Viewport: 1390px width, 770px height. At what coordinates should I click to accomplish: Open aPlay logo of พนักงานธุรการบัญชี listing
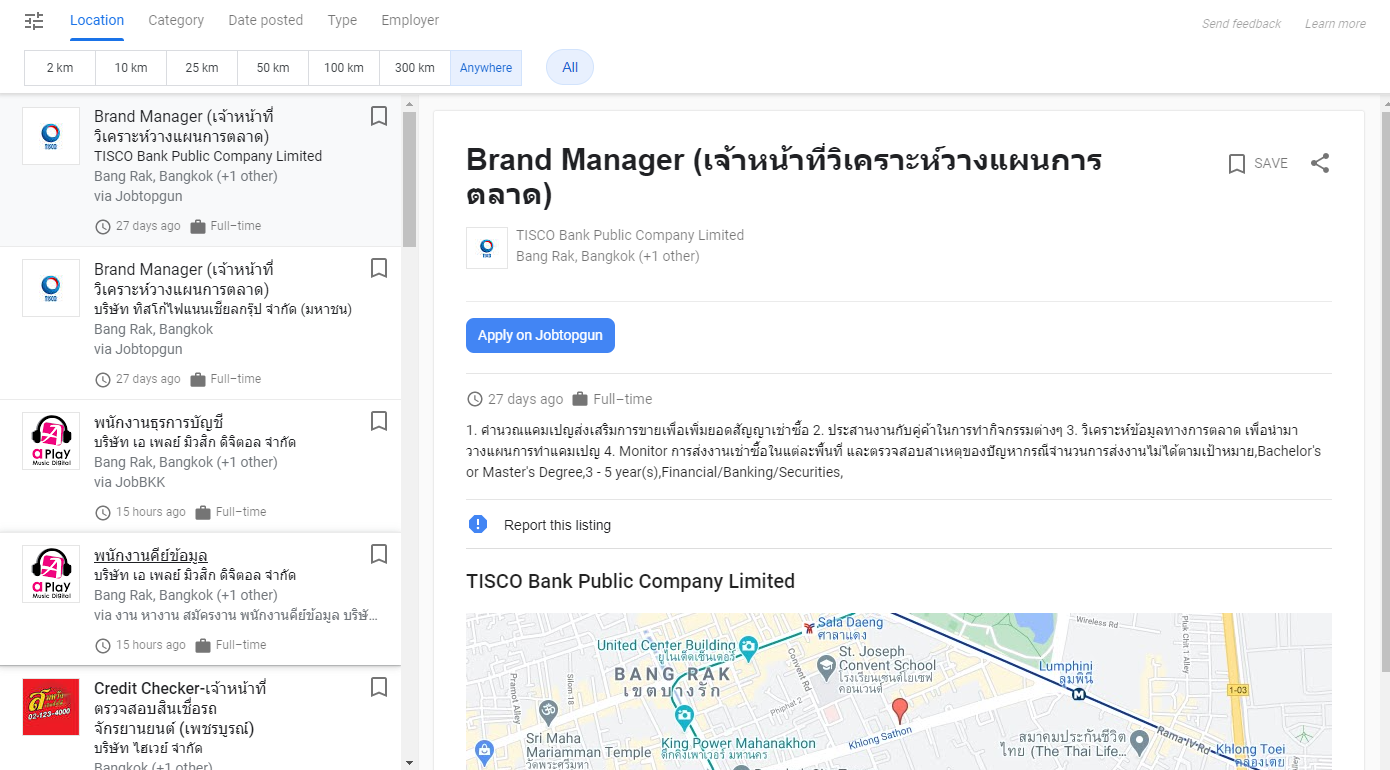tap(51, 441)
